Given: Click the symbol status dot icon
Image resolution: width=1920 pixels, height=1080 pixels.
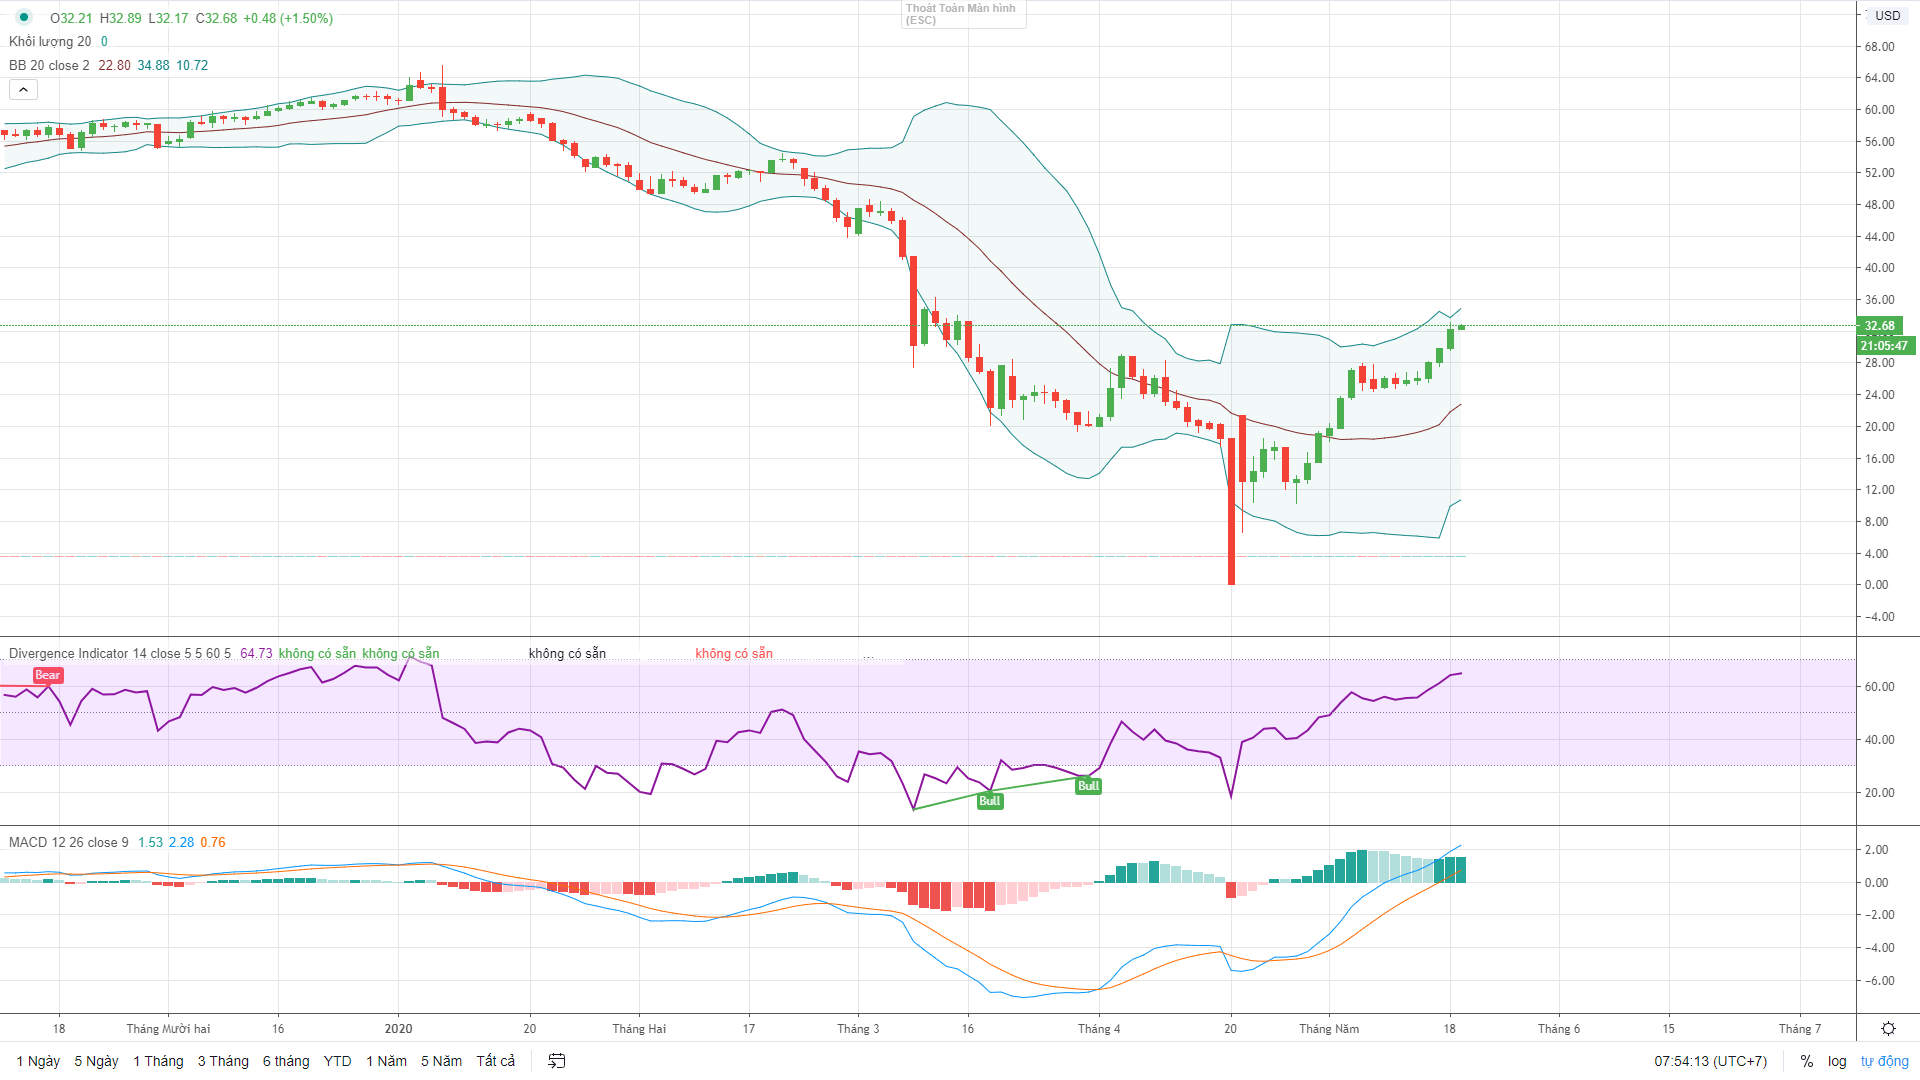Looking at the screenshot, I should [x=23, y=17].
